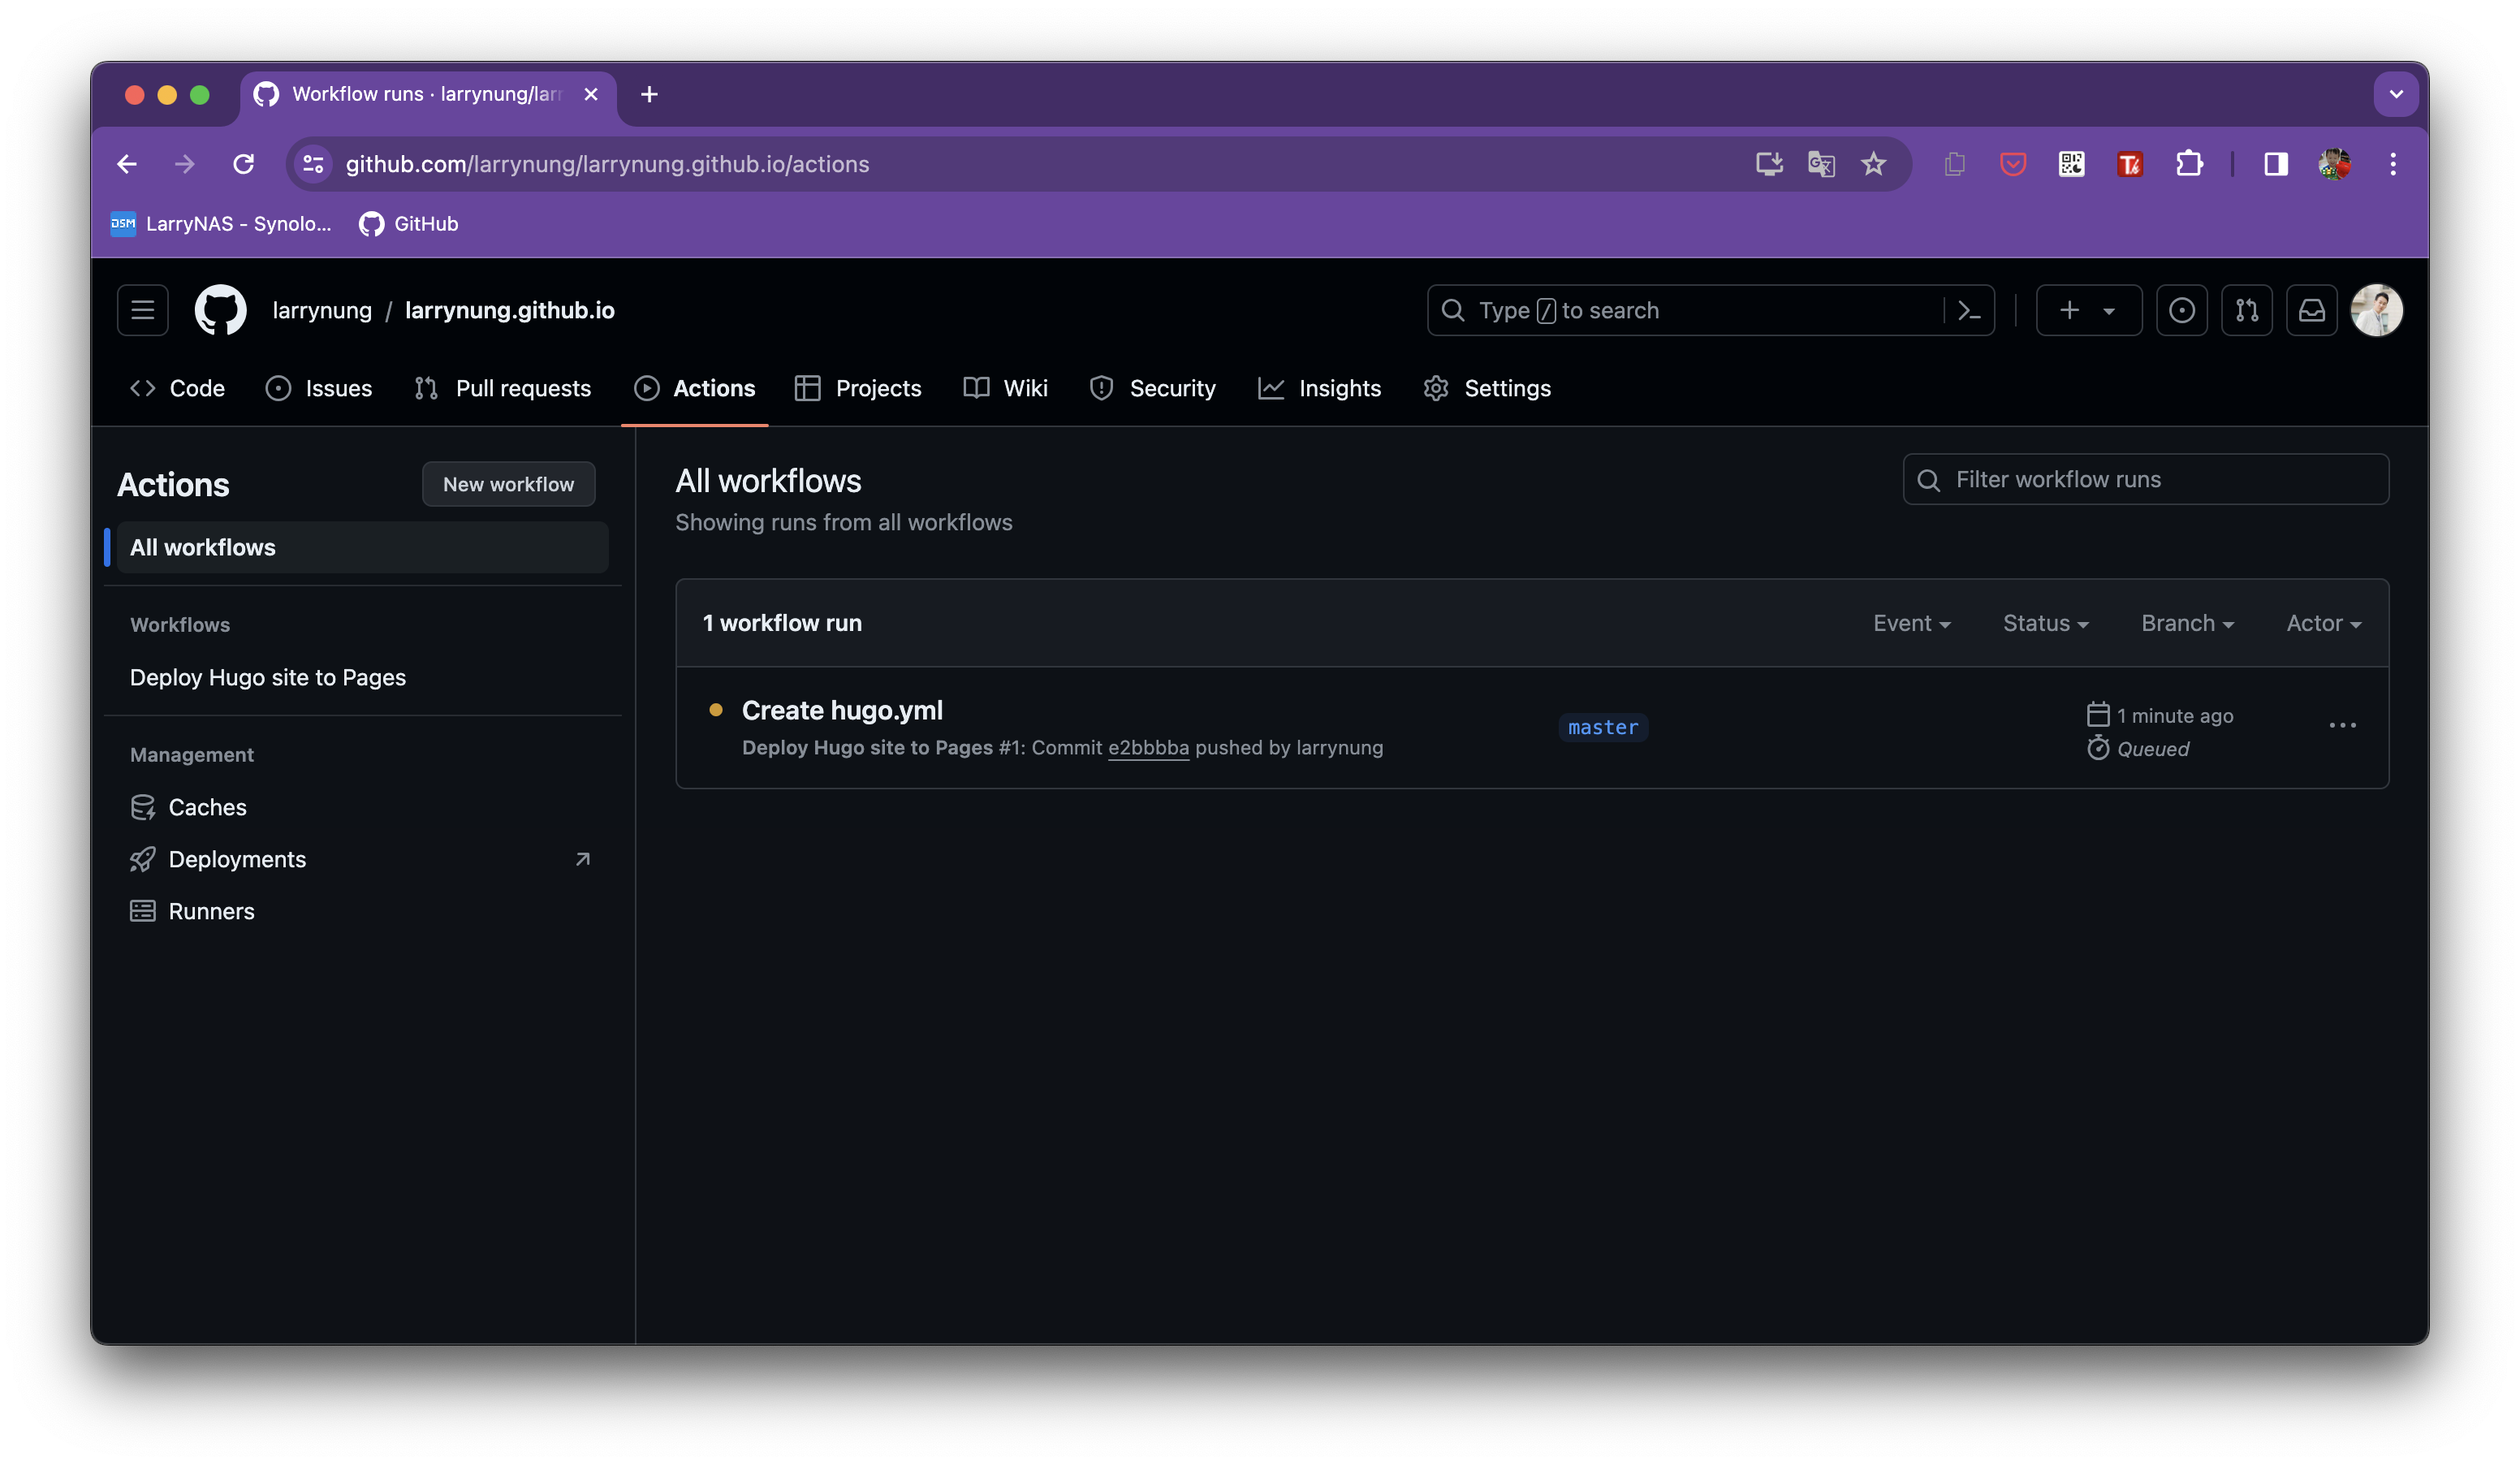Open the workflow run three-dot options menu
Image resolution: width=2520 pixels, height=1465 pixels.
2342,725
